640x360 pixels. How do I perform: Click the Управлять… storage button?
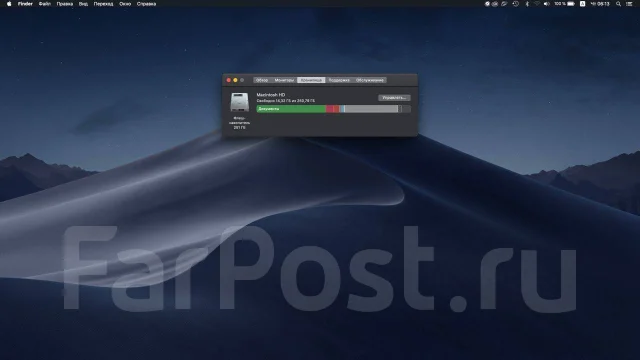tap(394, 98)
